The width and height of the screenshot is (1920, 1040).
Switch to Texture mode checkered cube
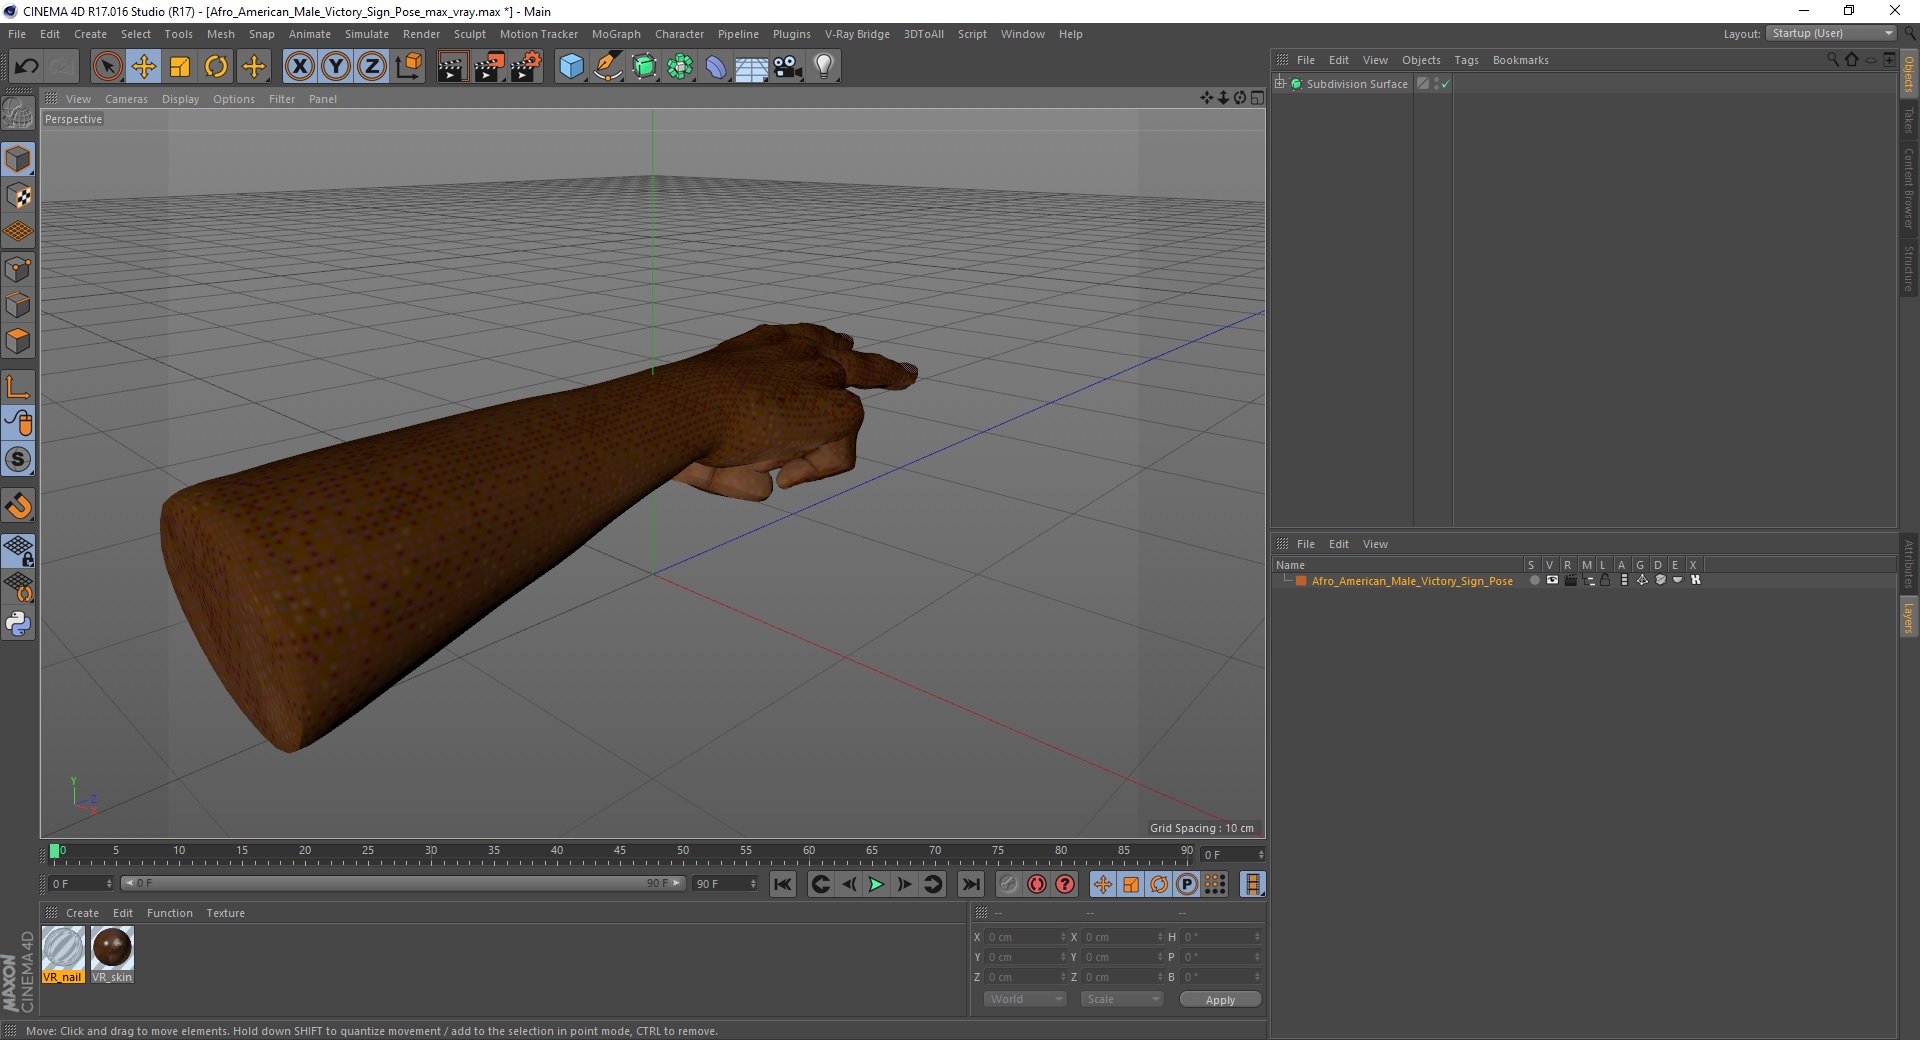point(18,196)
